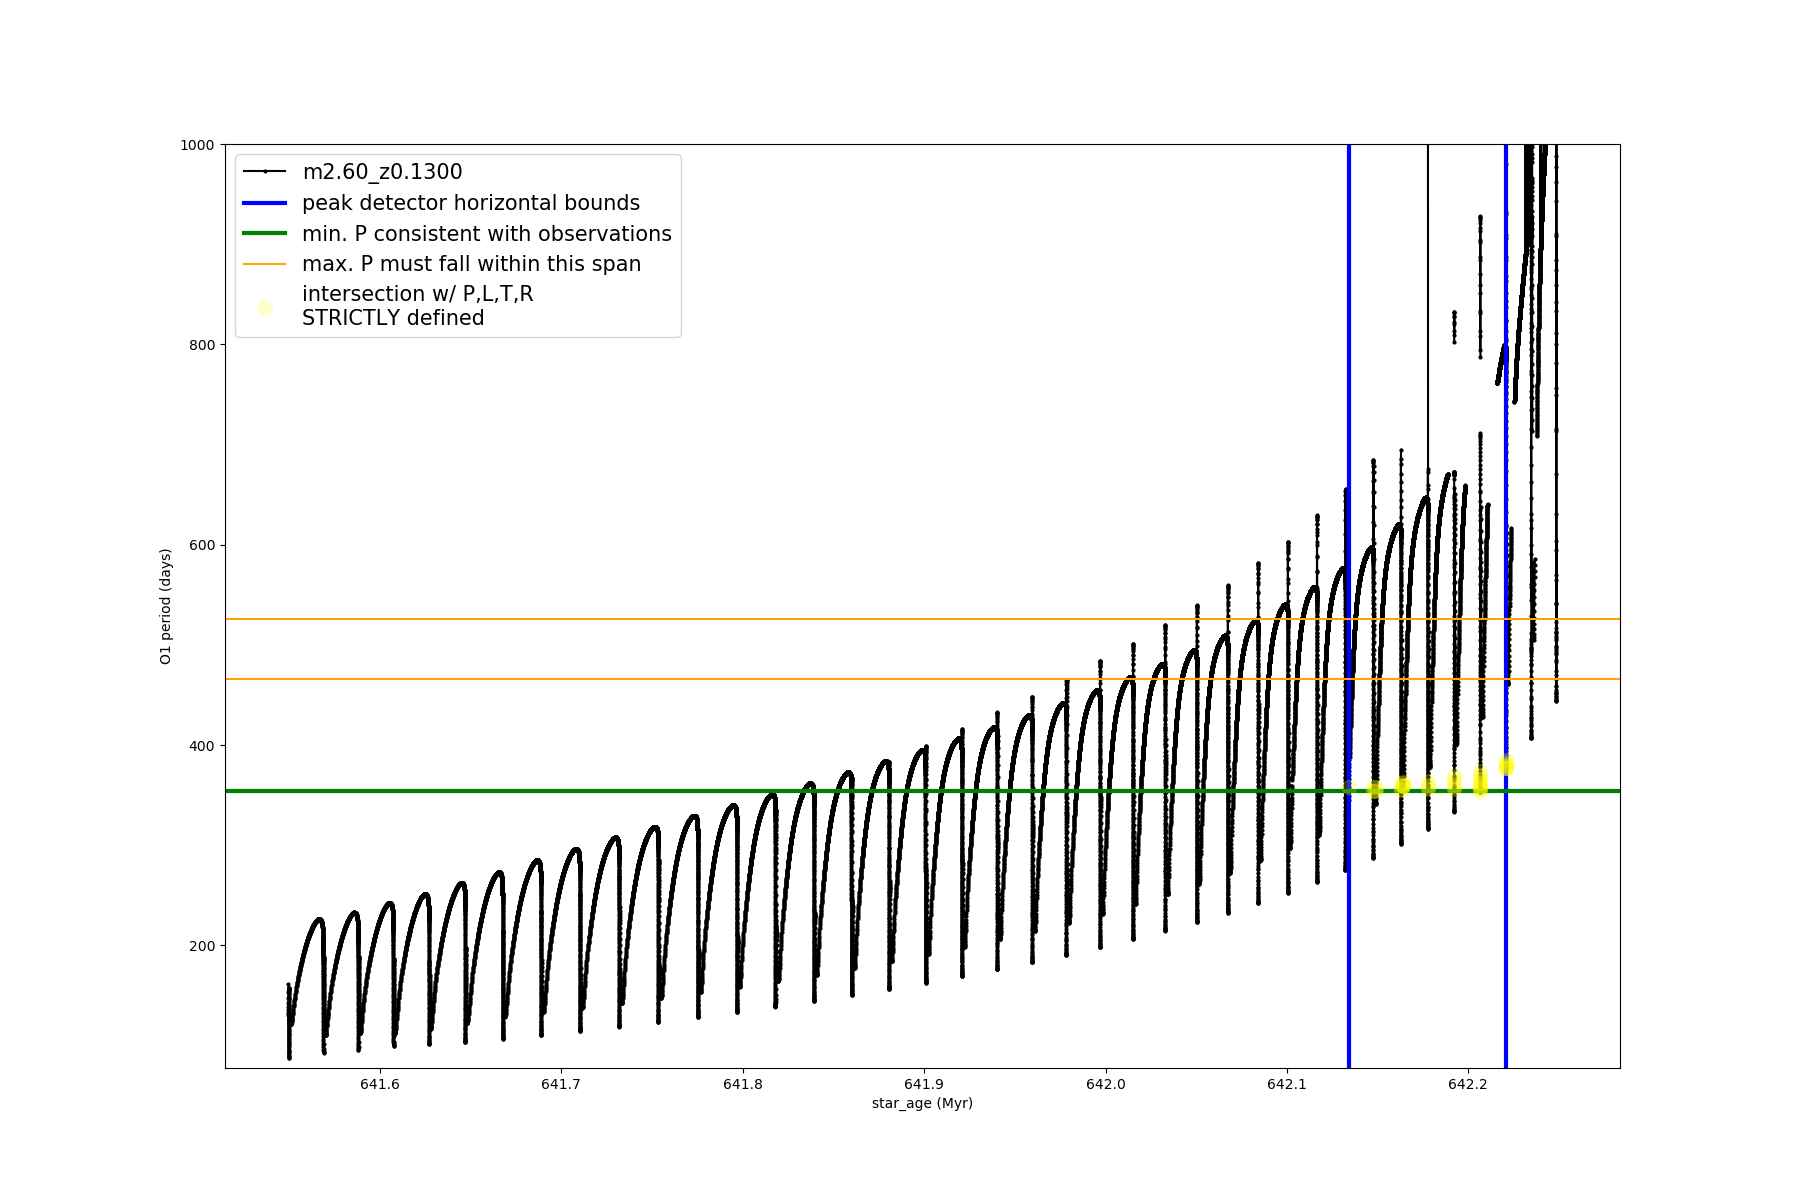Click the 641.6 x-axis tick label

(x=379, y=1084)
